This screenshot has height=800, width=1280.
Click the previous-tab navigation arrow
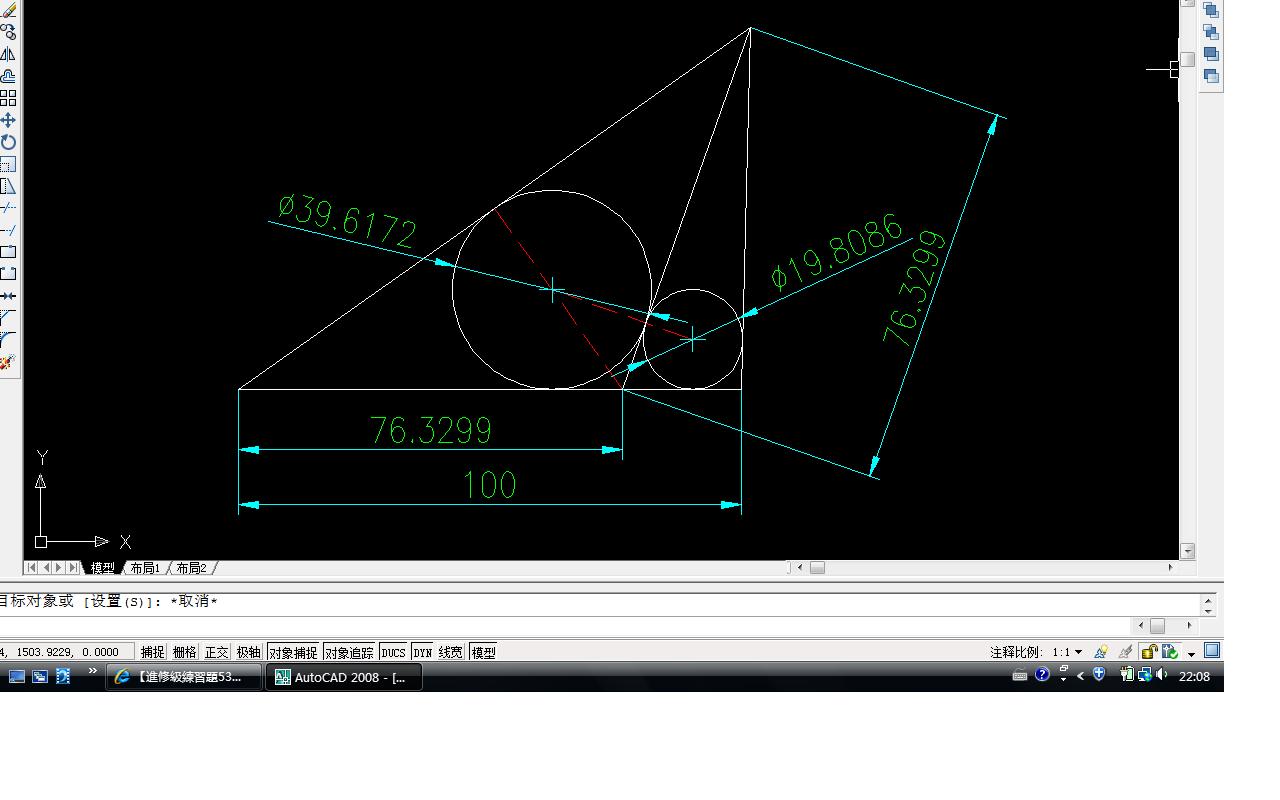click(45, 567)
